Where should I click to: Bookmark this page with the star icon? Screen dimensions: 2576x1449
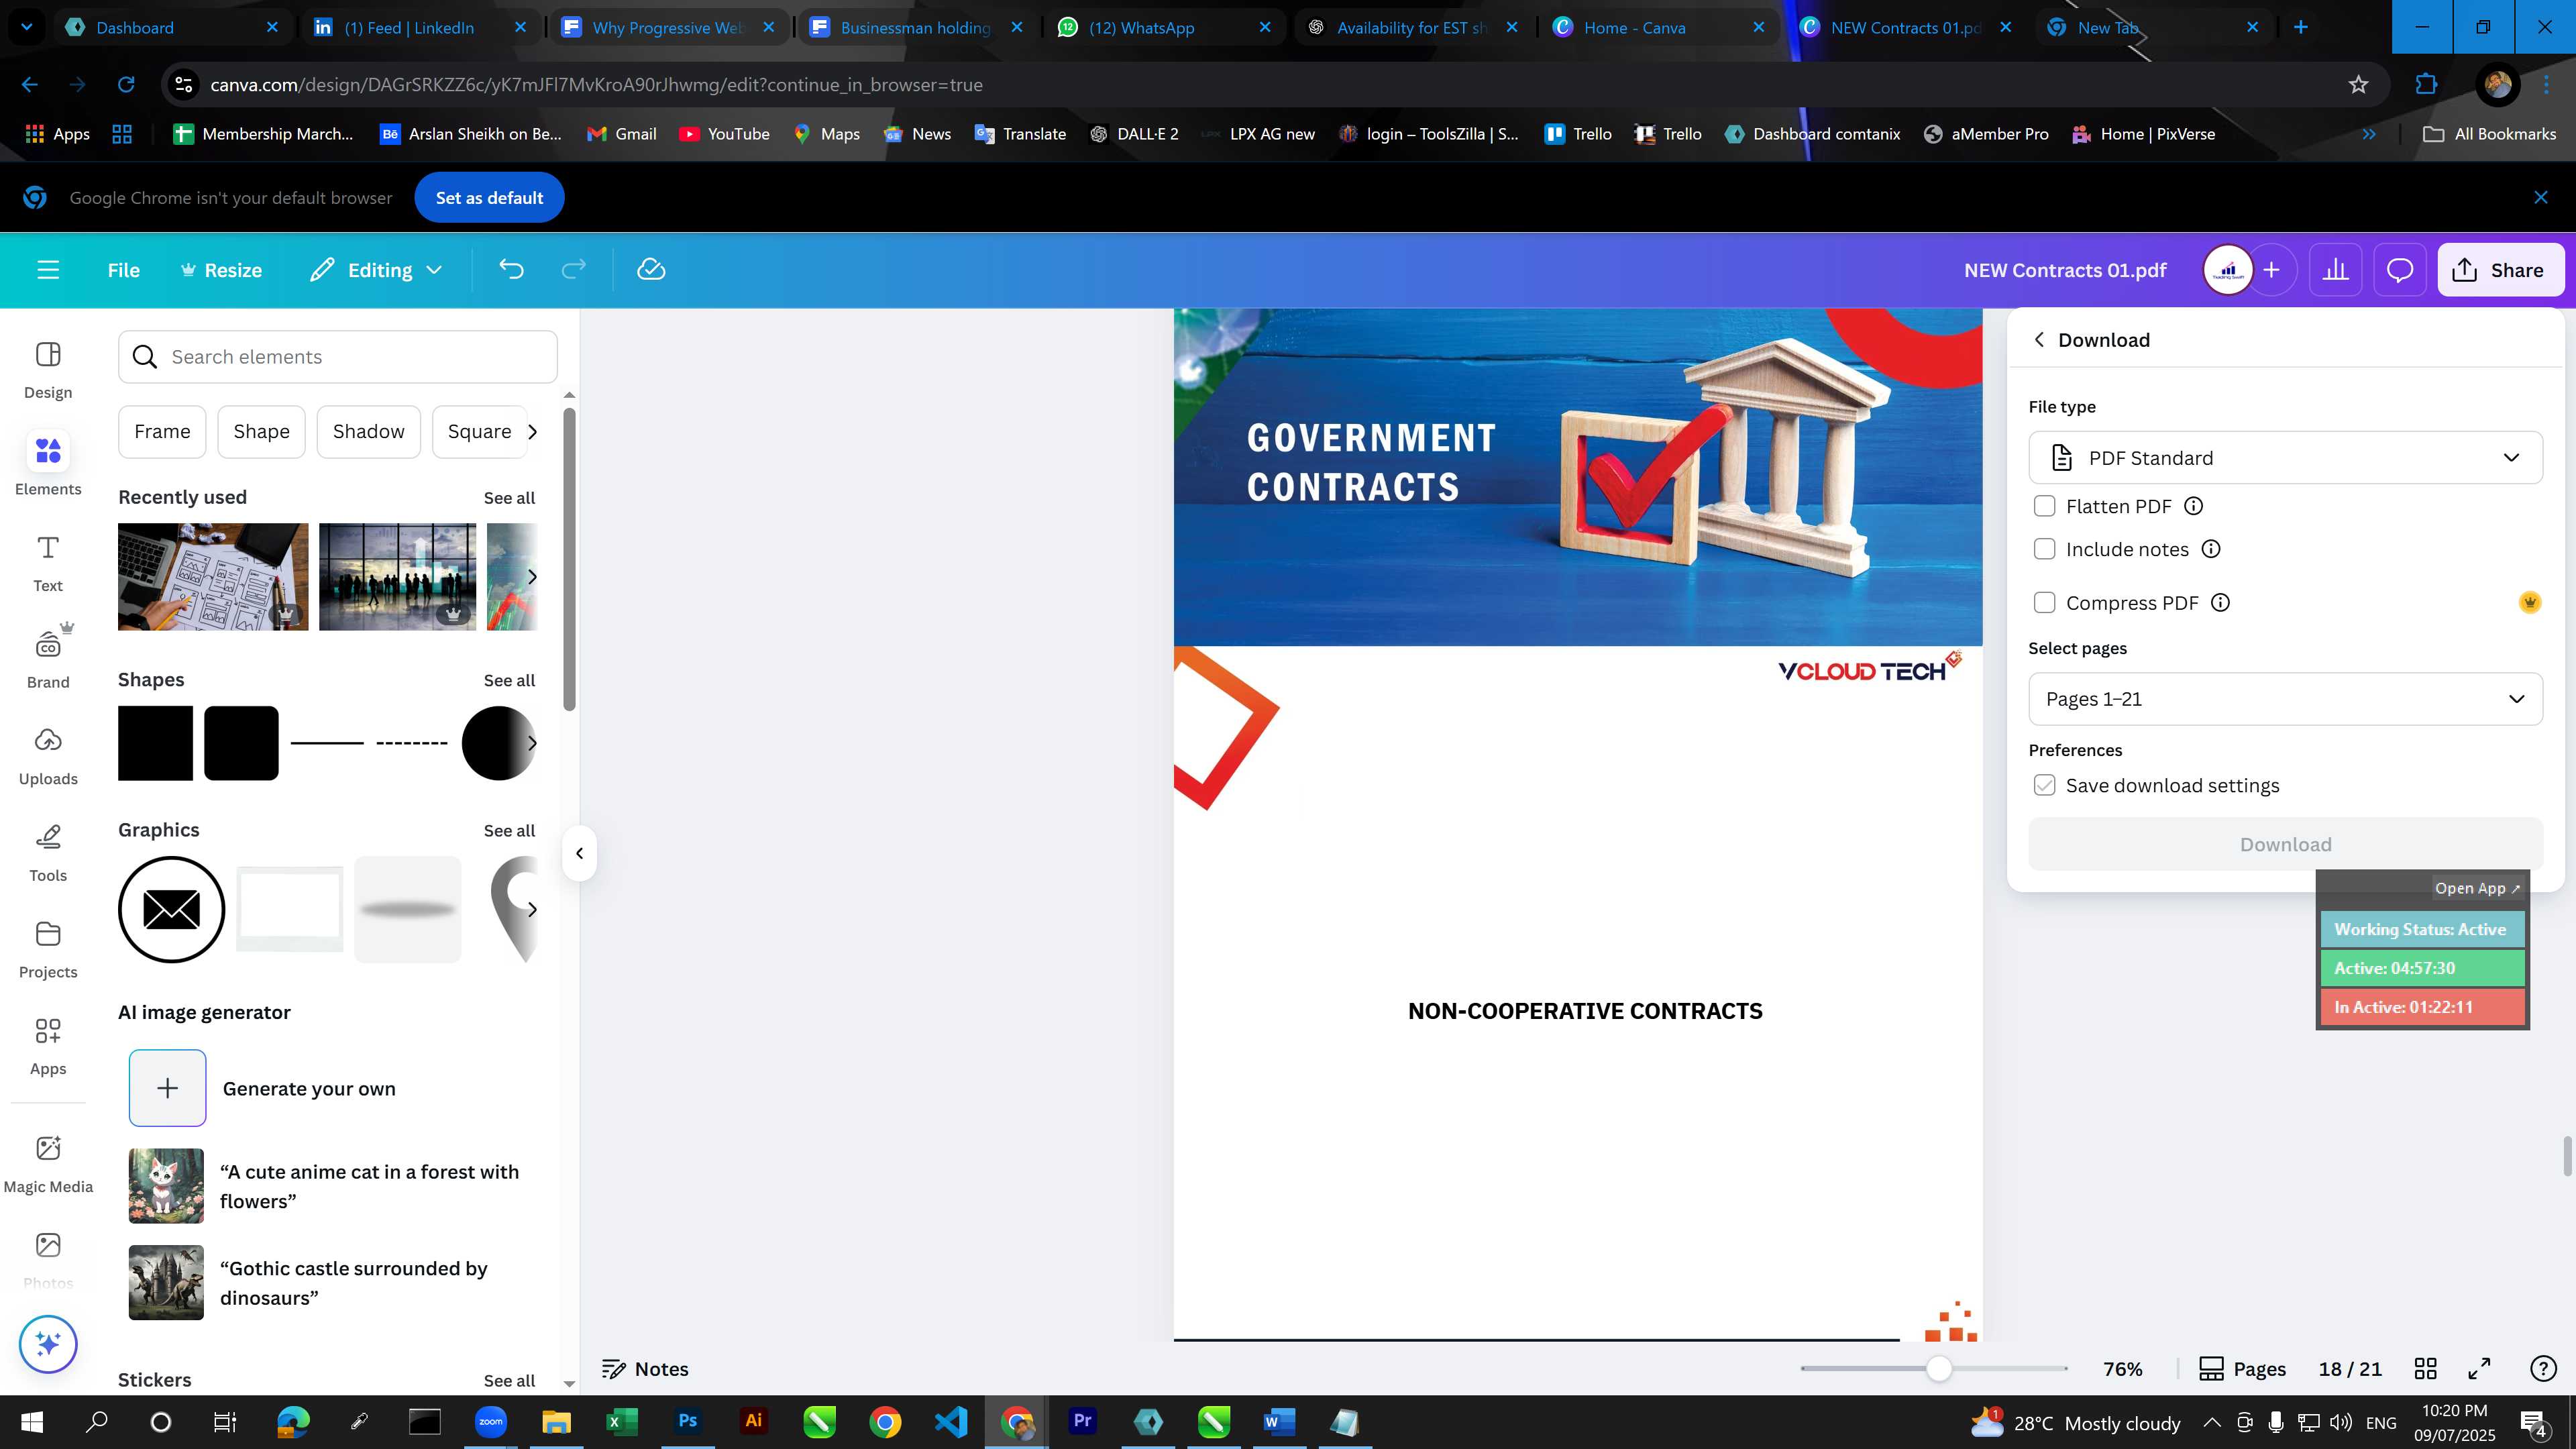tap(2358, 85)
